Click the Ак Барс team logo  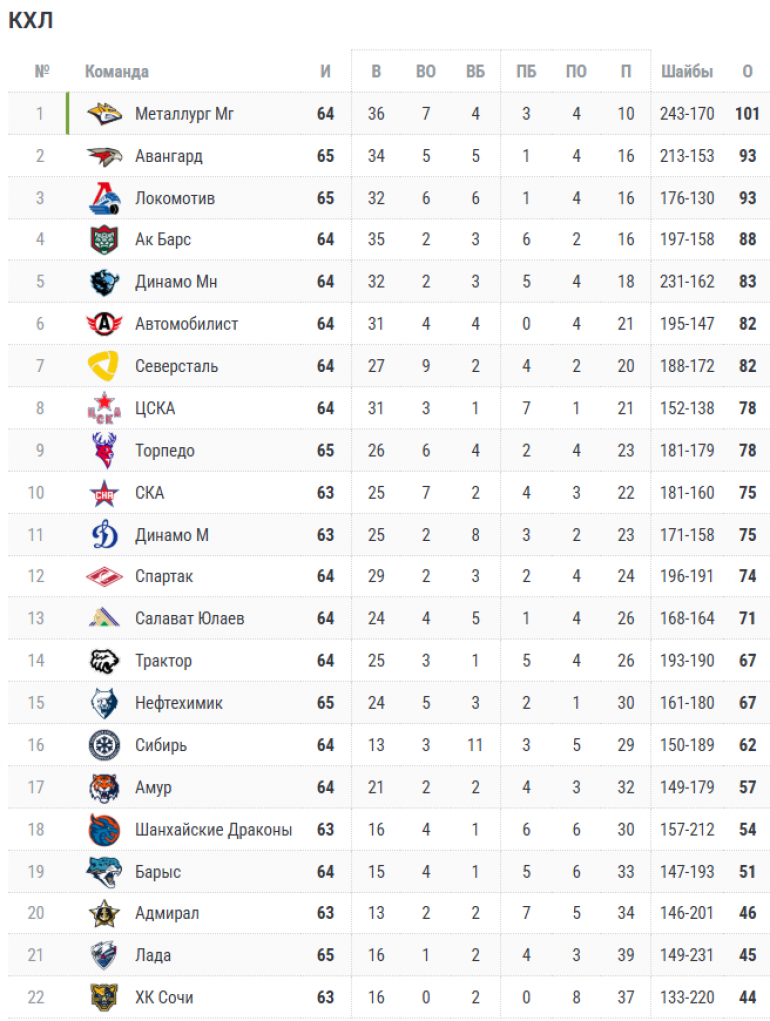tap(104, 240)
